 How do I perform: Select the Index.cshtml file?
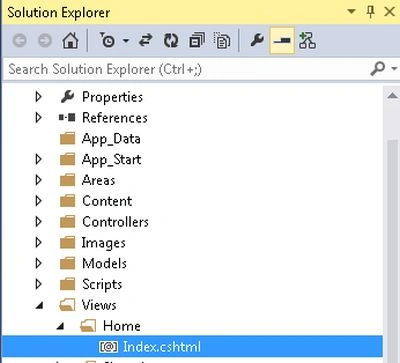162,347
